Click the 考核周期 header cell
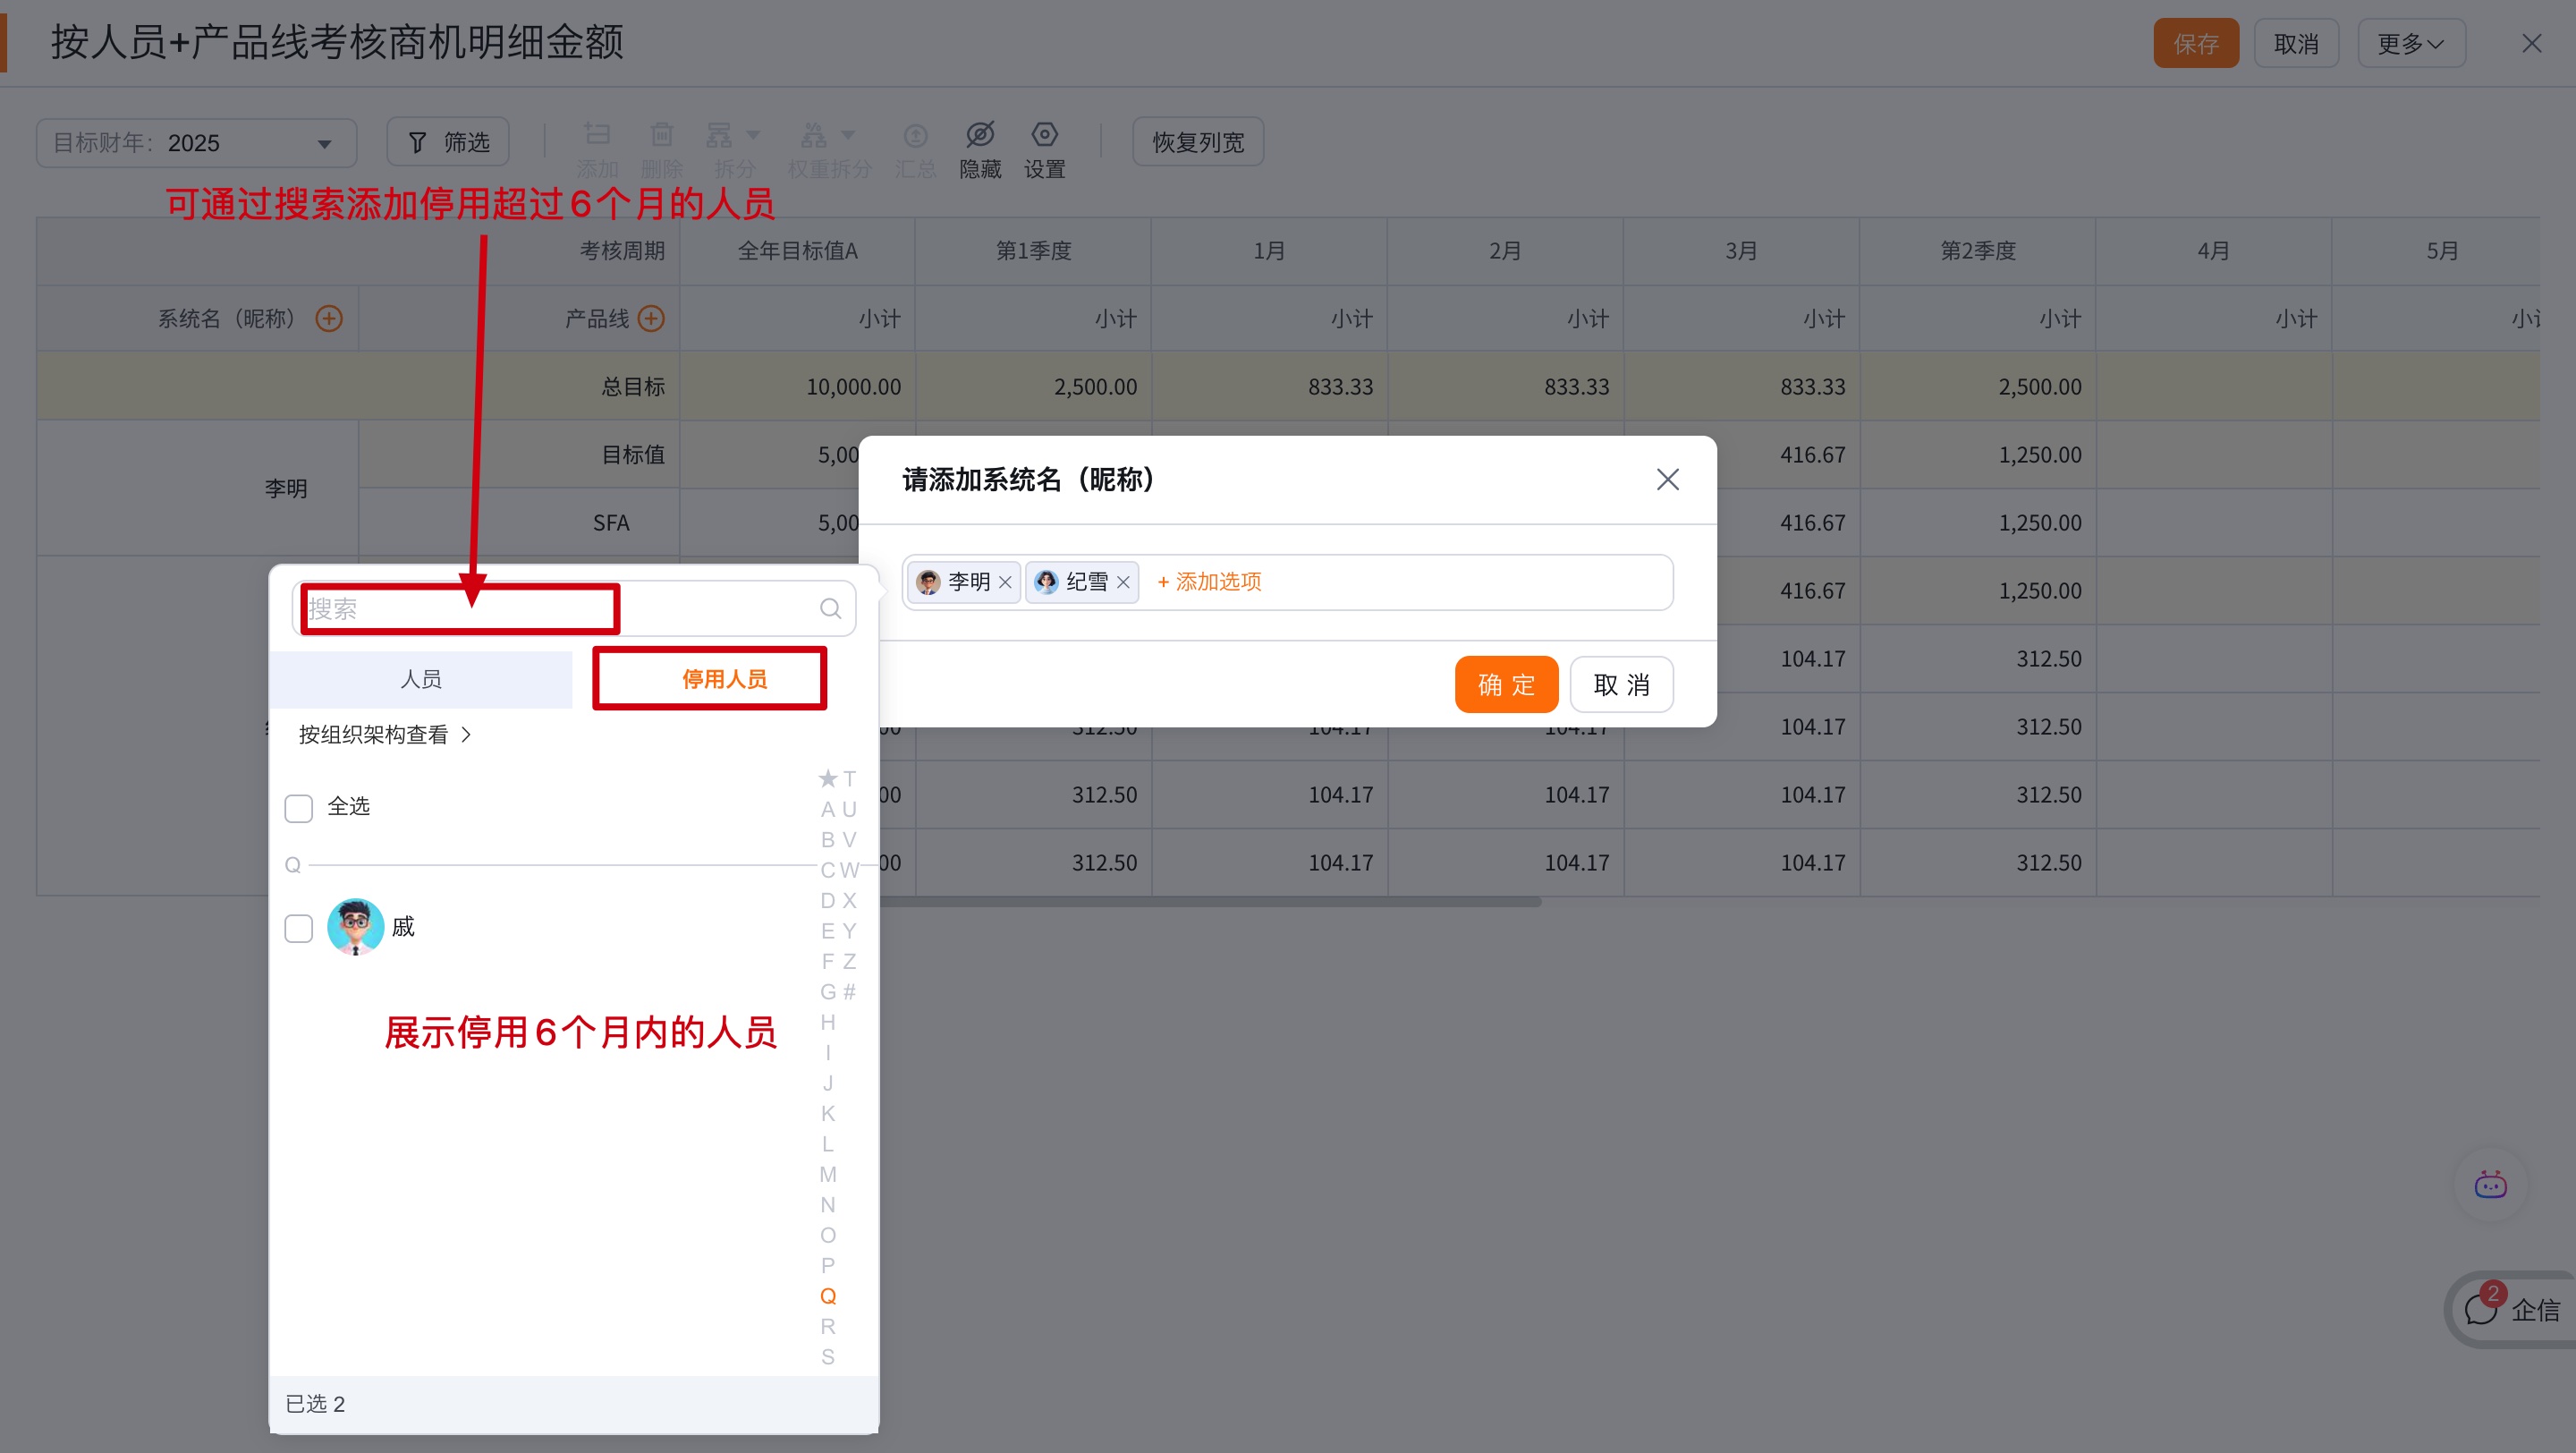Screen dimensions: 2576x1453 (x=358, y=252)
